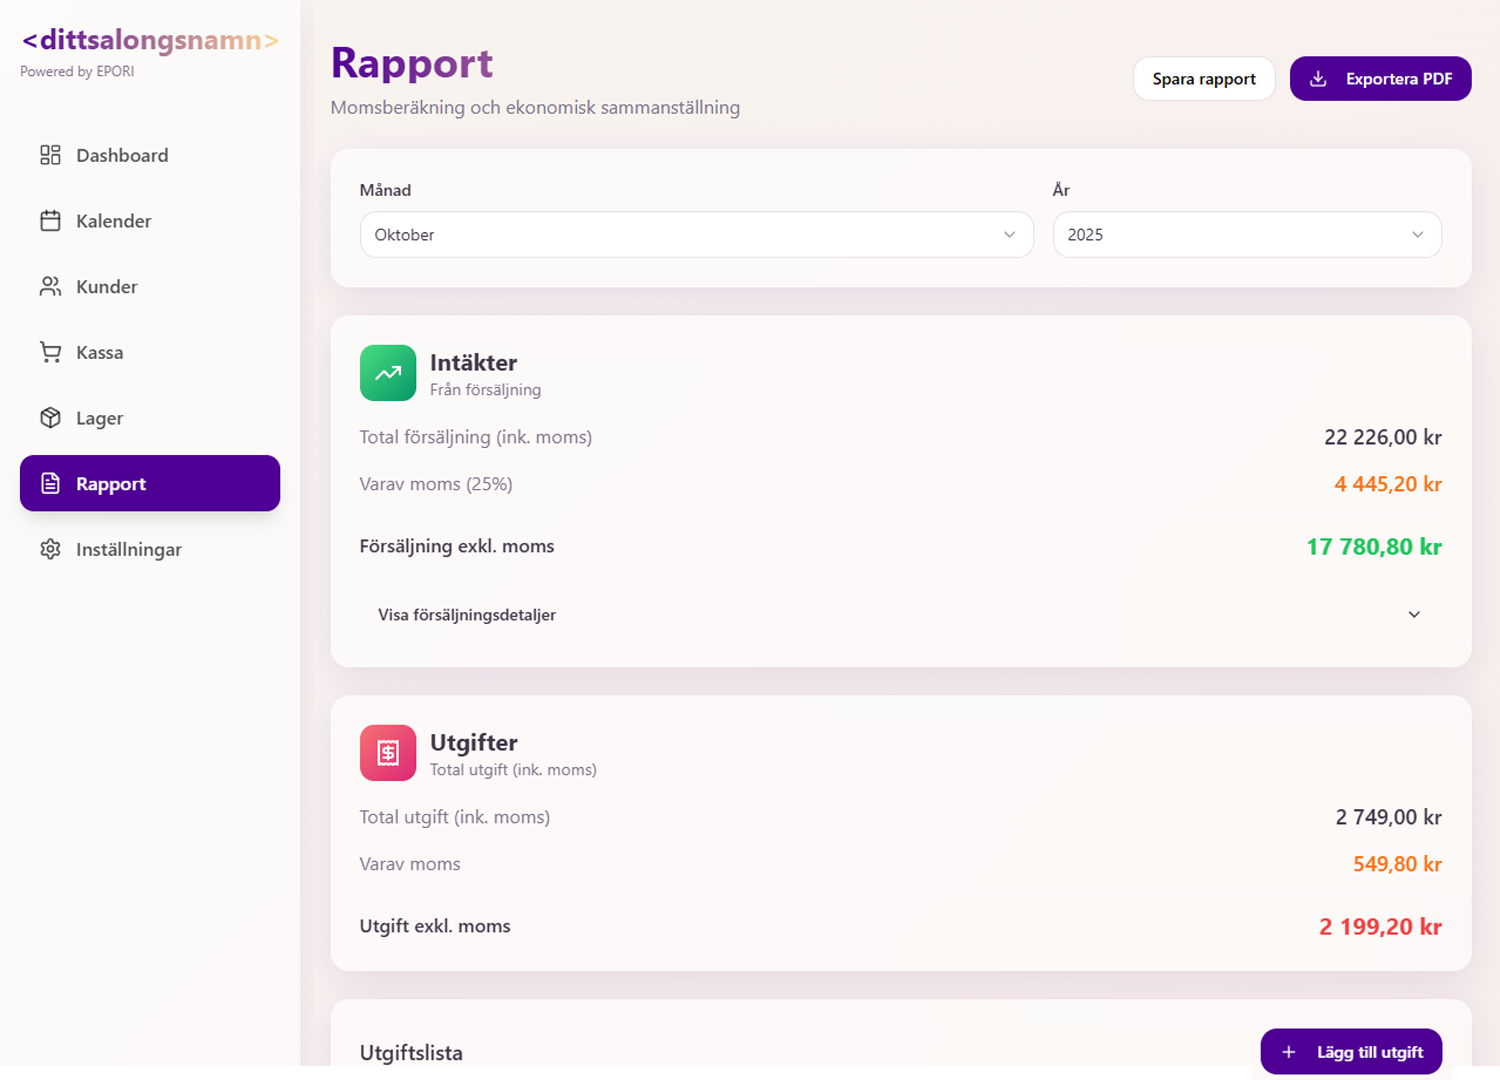Click the Kalender calendar icon
Image resolution: width=1500 pixels, height=1080 pixels.
point(50,221)
